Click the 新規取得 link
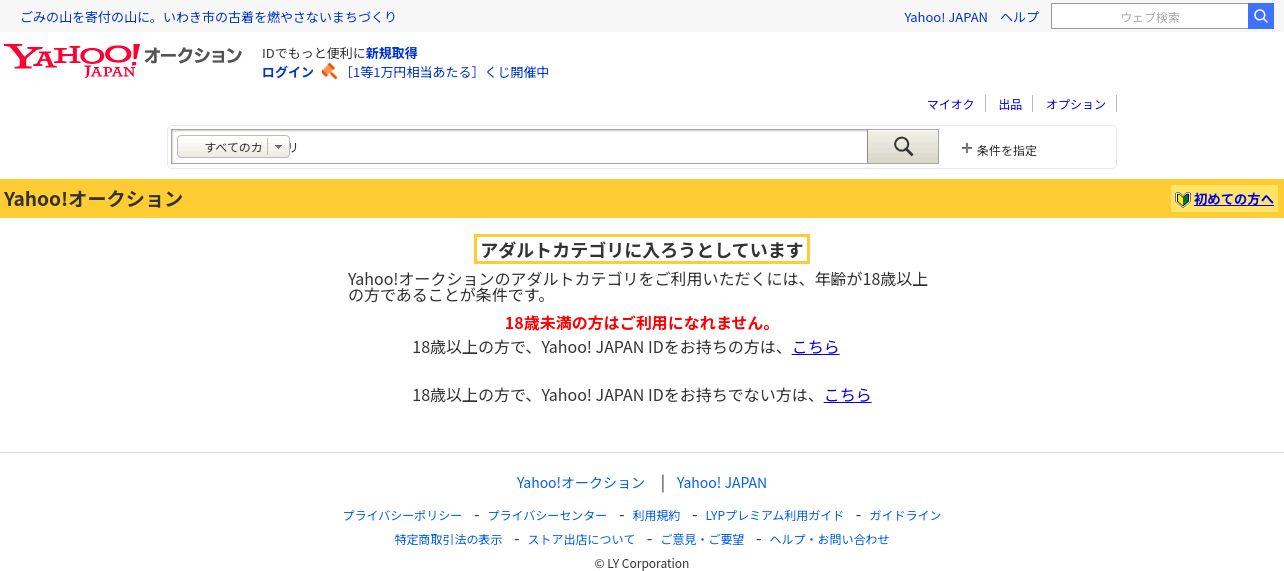The width and height of the screenshot is (1284, 571). (x=391, y=53)
